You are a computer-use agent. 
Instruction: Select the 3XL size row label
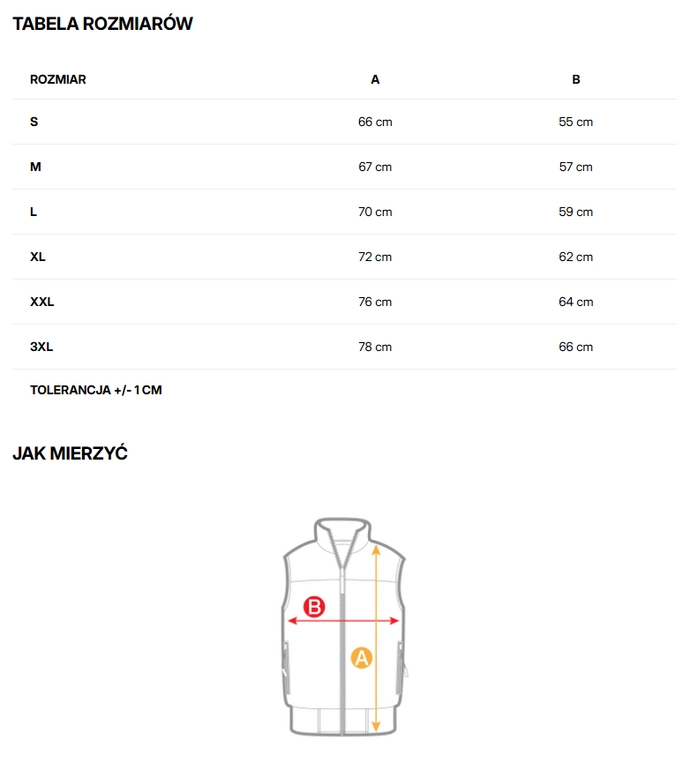(x=41, y=347)
